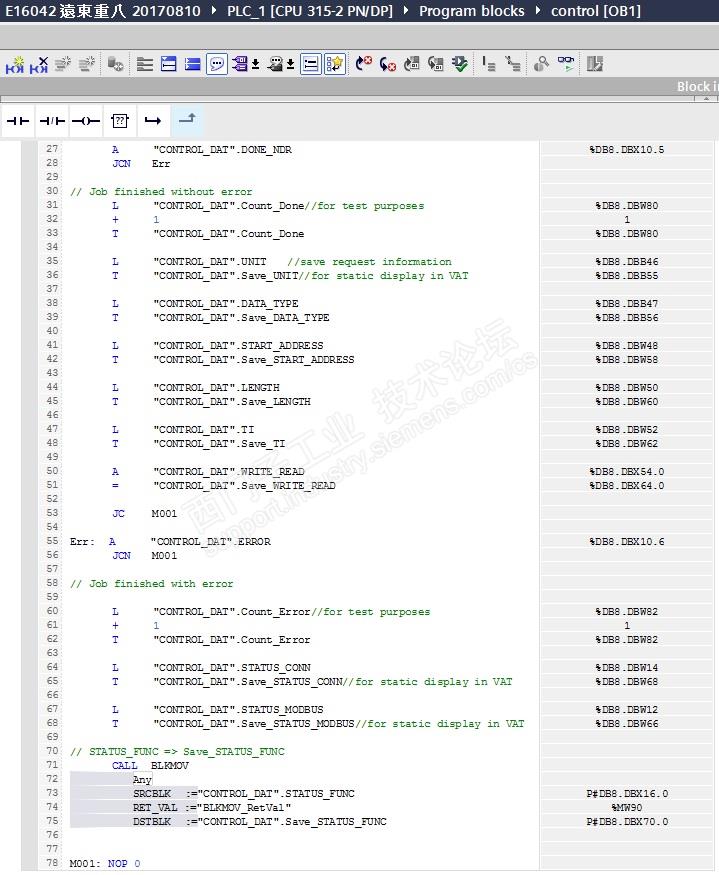The height and width of the screenshot is (875, 719).
Task: Click E16042 project name breadcrumb
Action: pyautogui.click(x=103, y=11)
